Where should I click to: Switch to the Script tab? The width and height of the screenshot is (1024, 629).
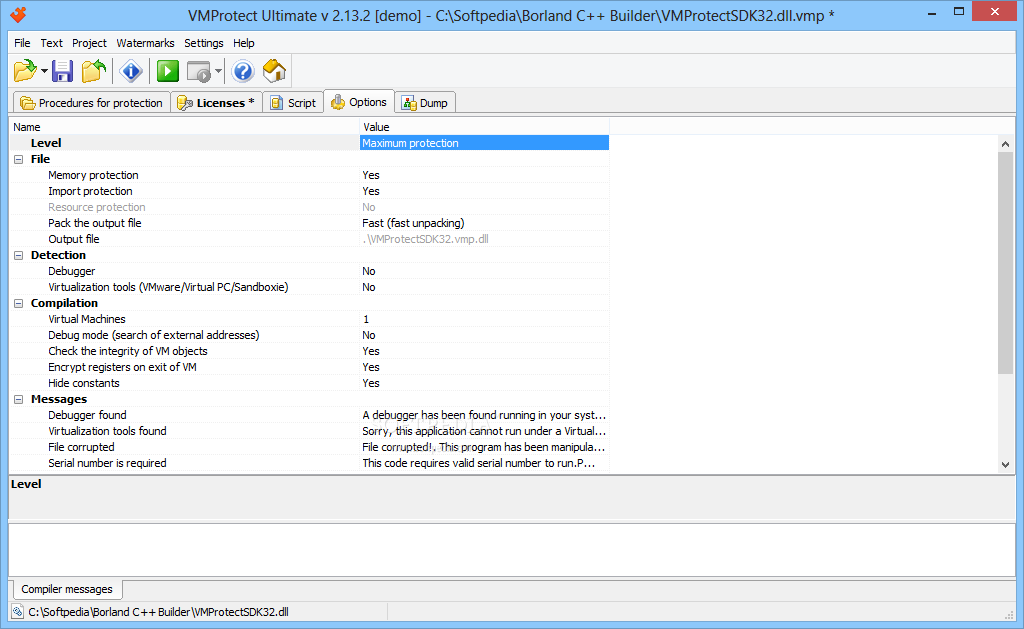point(293,103)
